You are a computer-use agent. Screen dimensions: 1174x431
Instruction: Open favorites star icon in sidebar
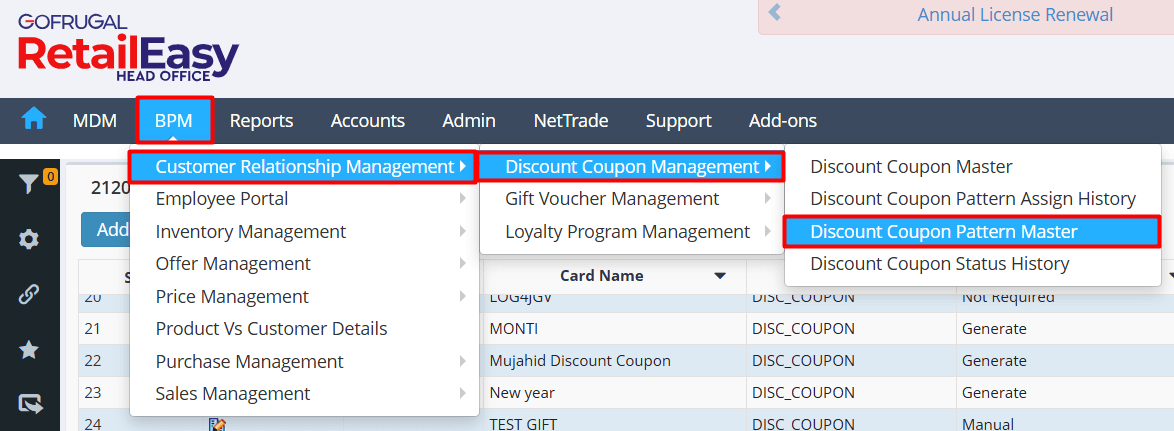point(29,349)
